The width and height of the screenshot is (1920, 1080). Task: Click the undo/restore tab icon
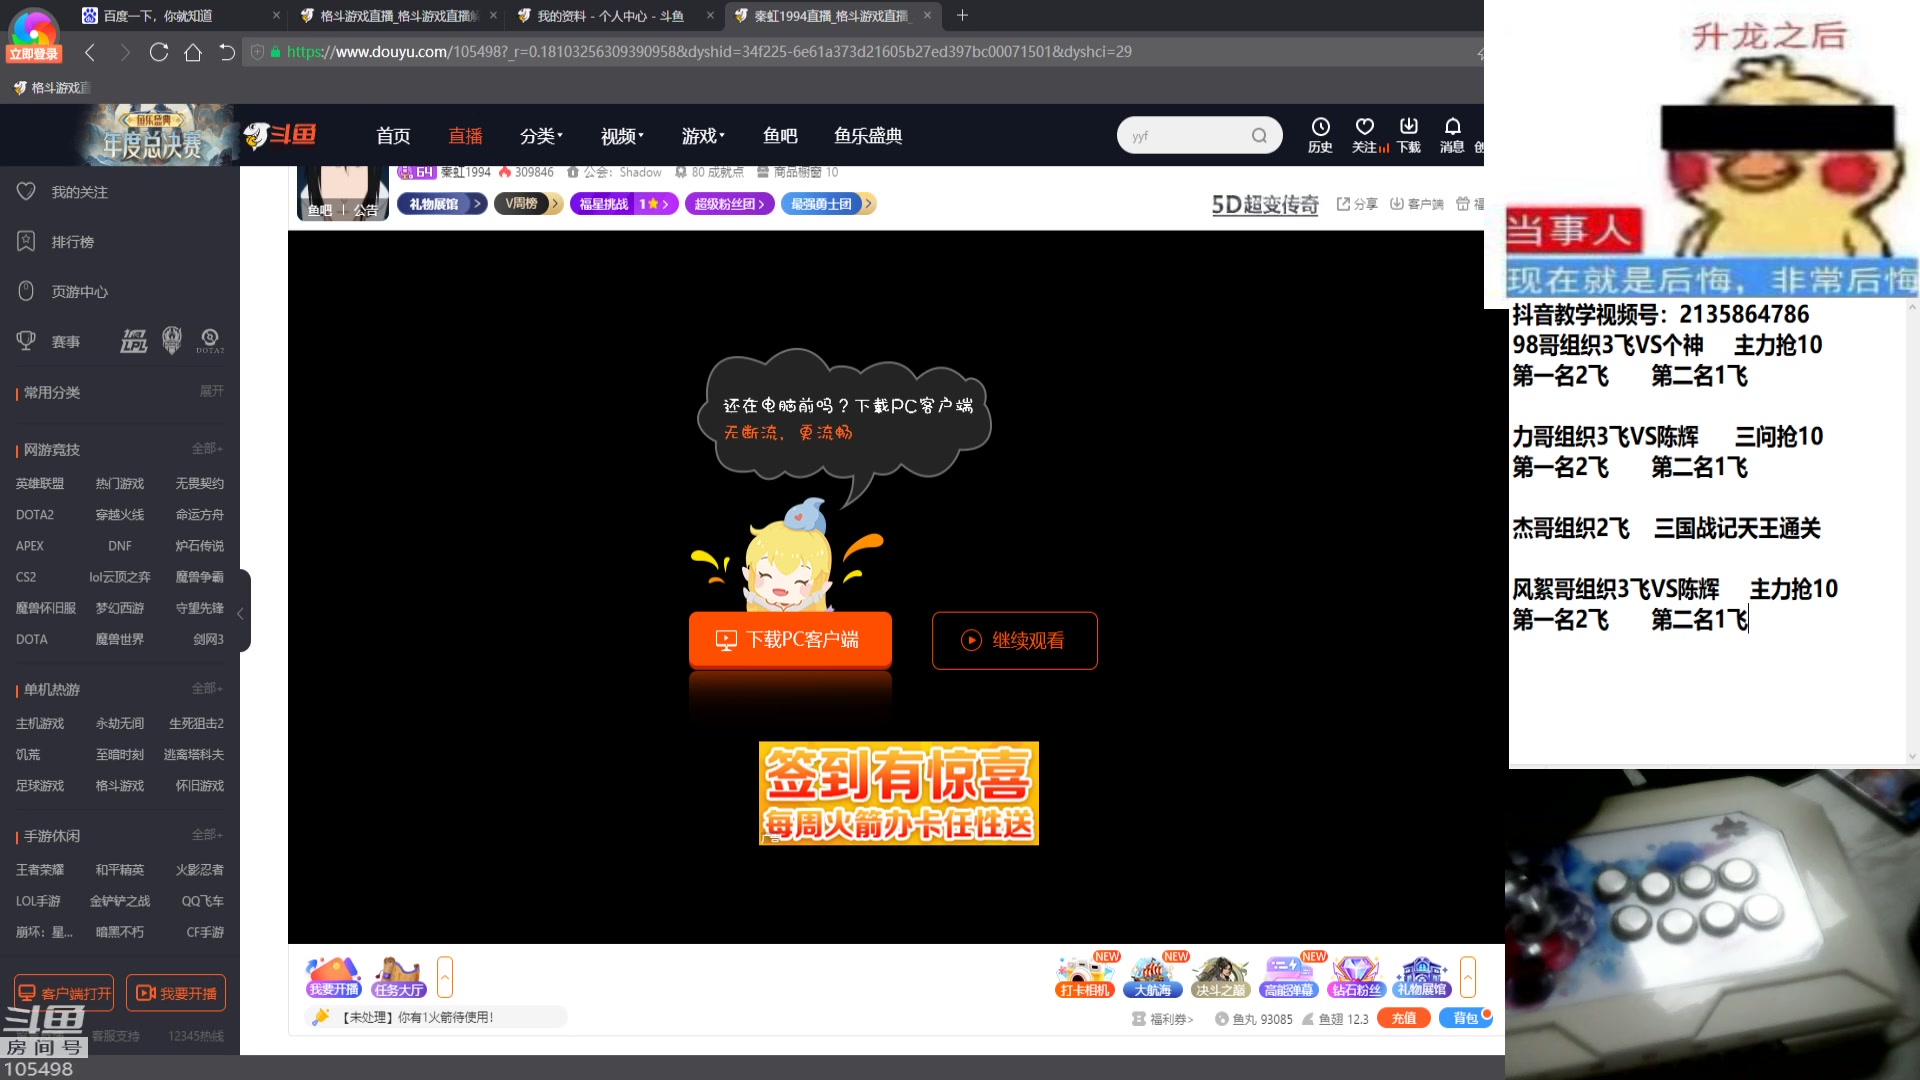click(x=227, y=52)
